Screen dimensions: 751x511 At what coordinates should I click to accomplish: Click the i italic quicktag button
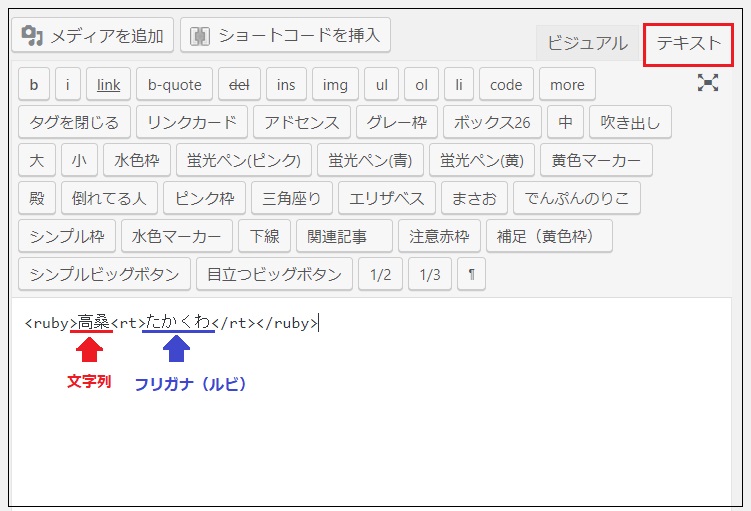pos(68,84)
